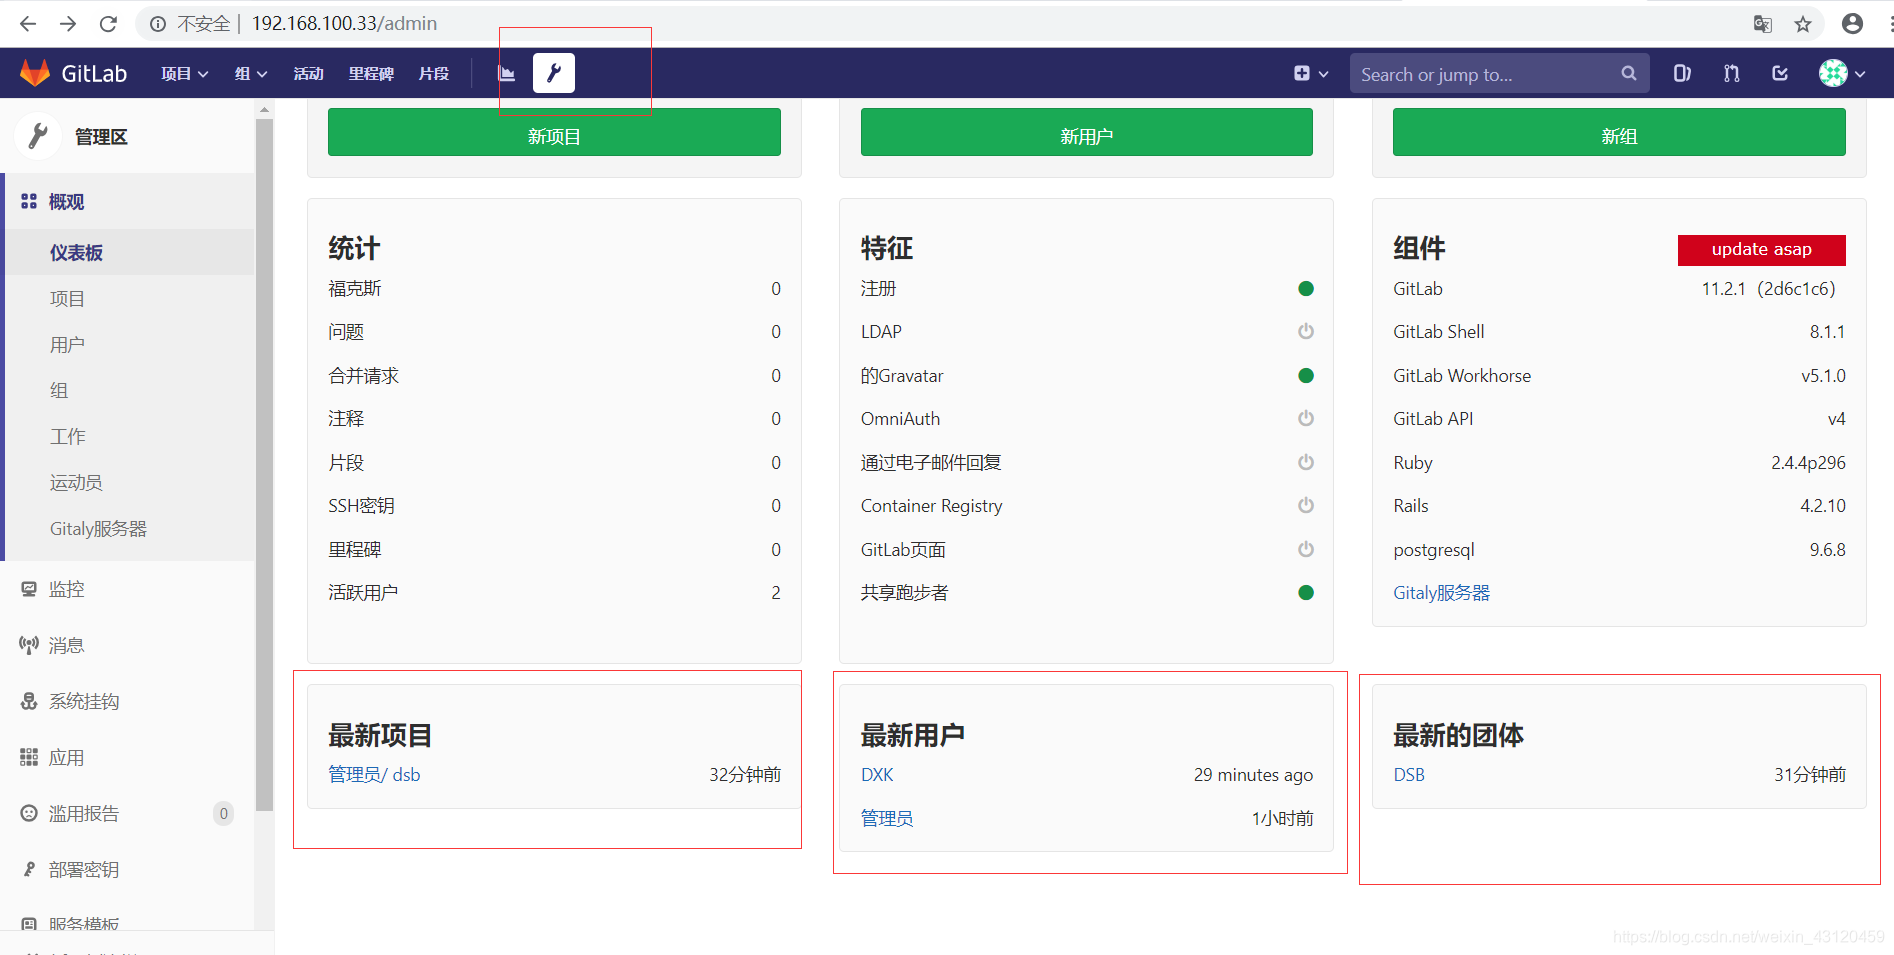The image size is (1894, 955).
Task: Open the 管理员/ dsb project link
Action: point(374,775)
